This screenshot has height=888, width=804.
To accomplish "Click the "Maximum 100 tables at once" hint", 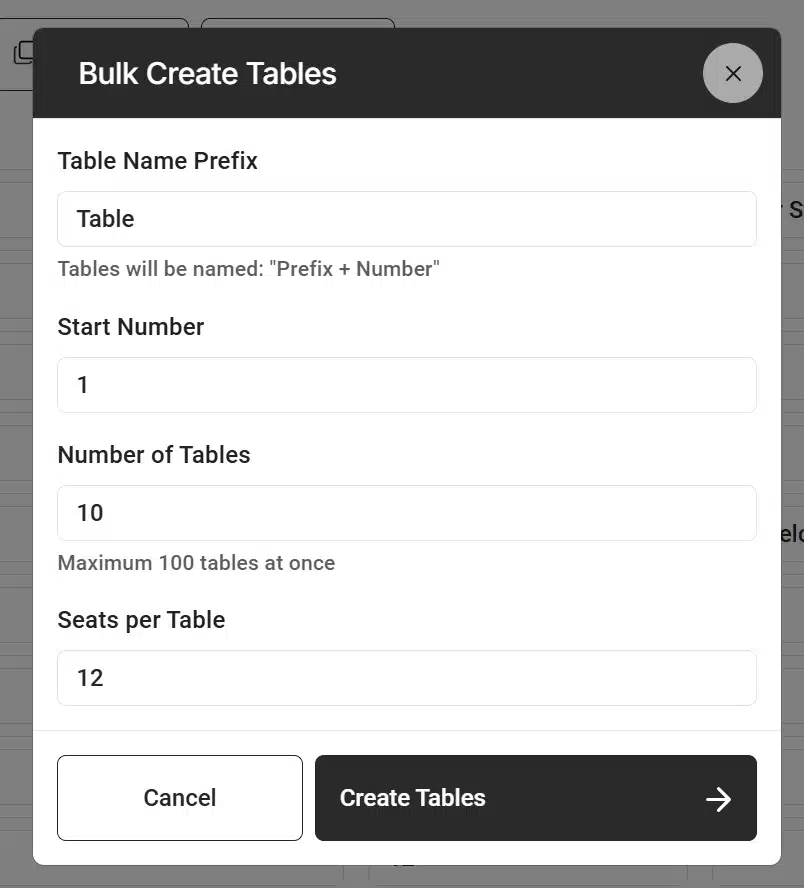I will [196, 562].
